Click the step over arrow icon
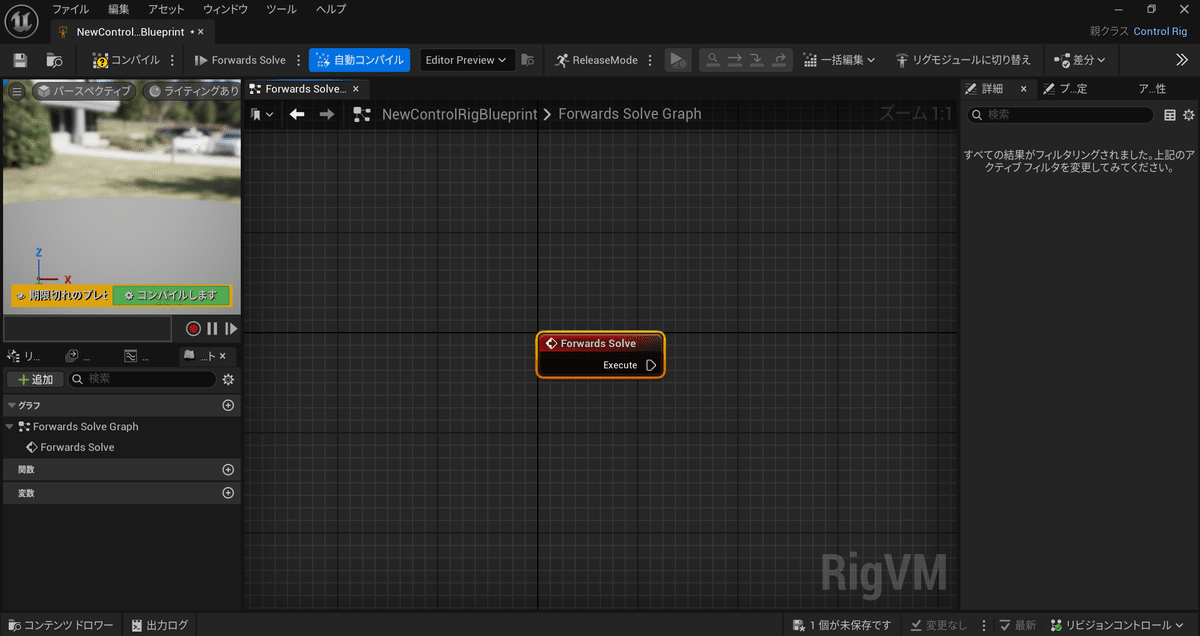This screenshot has height=636, width=1200. pos(735,60)
